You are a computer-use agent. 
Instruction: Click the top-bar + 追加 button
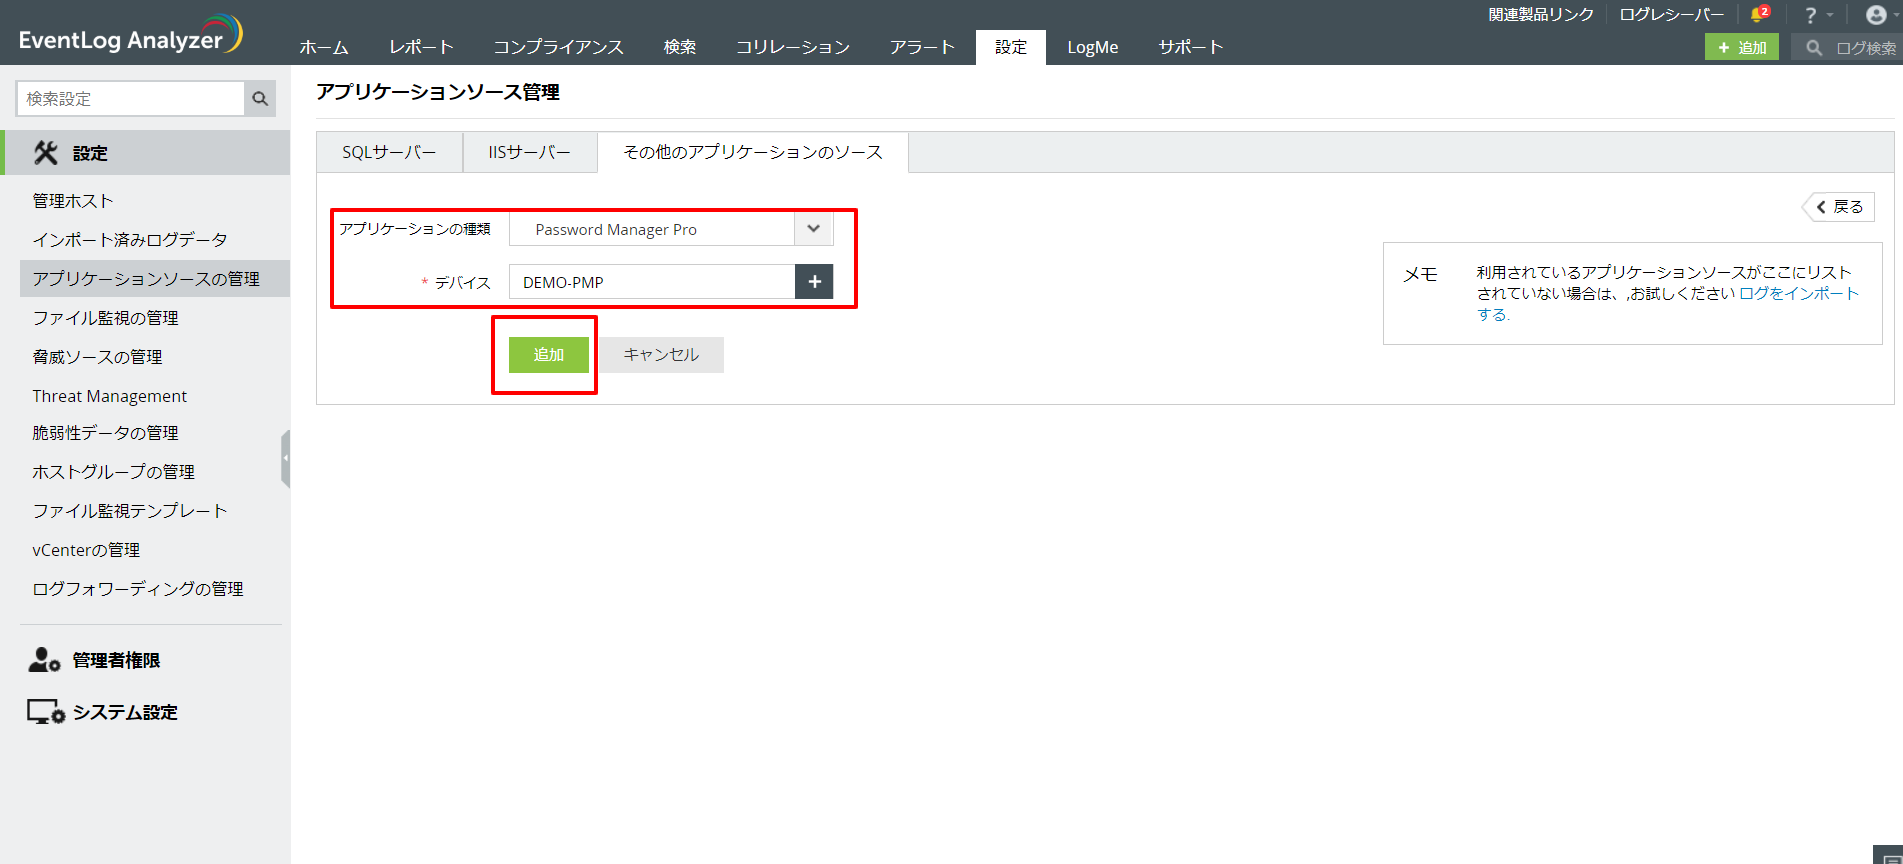point(1742,47)
